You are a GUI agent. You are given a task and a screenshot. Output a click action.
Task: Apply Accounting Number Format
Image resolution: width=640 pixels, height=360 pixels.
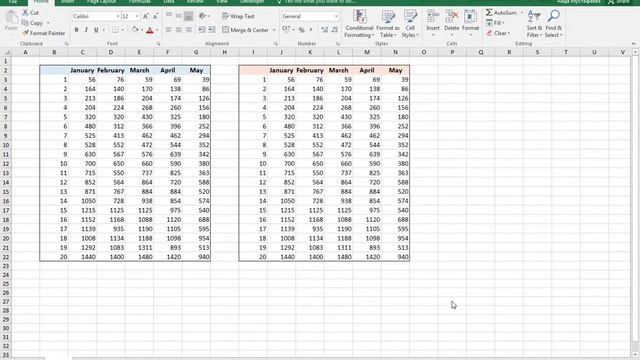click(286, 29)
